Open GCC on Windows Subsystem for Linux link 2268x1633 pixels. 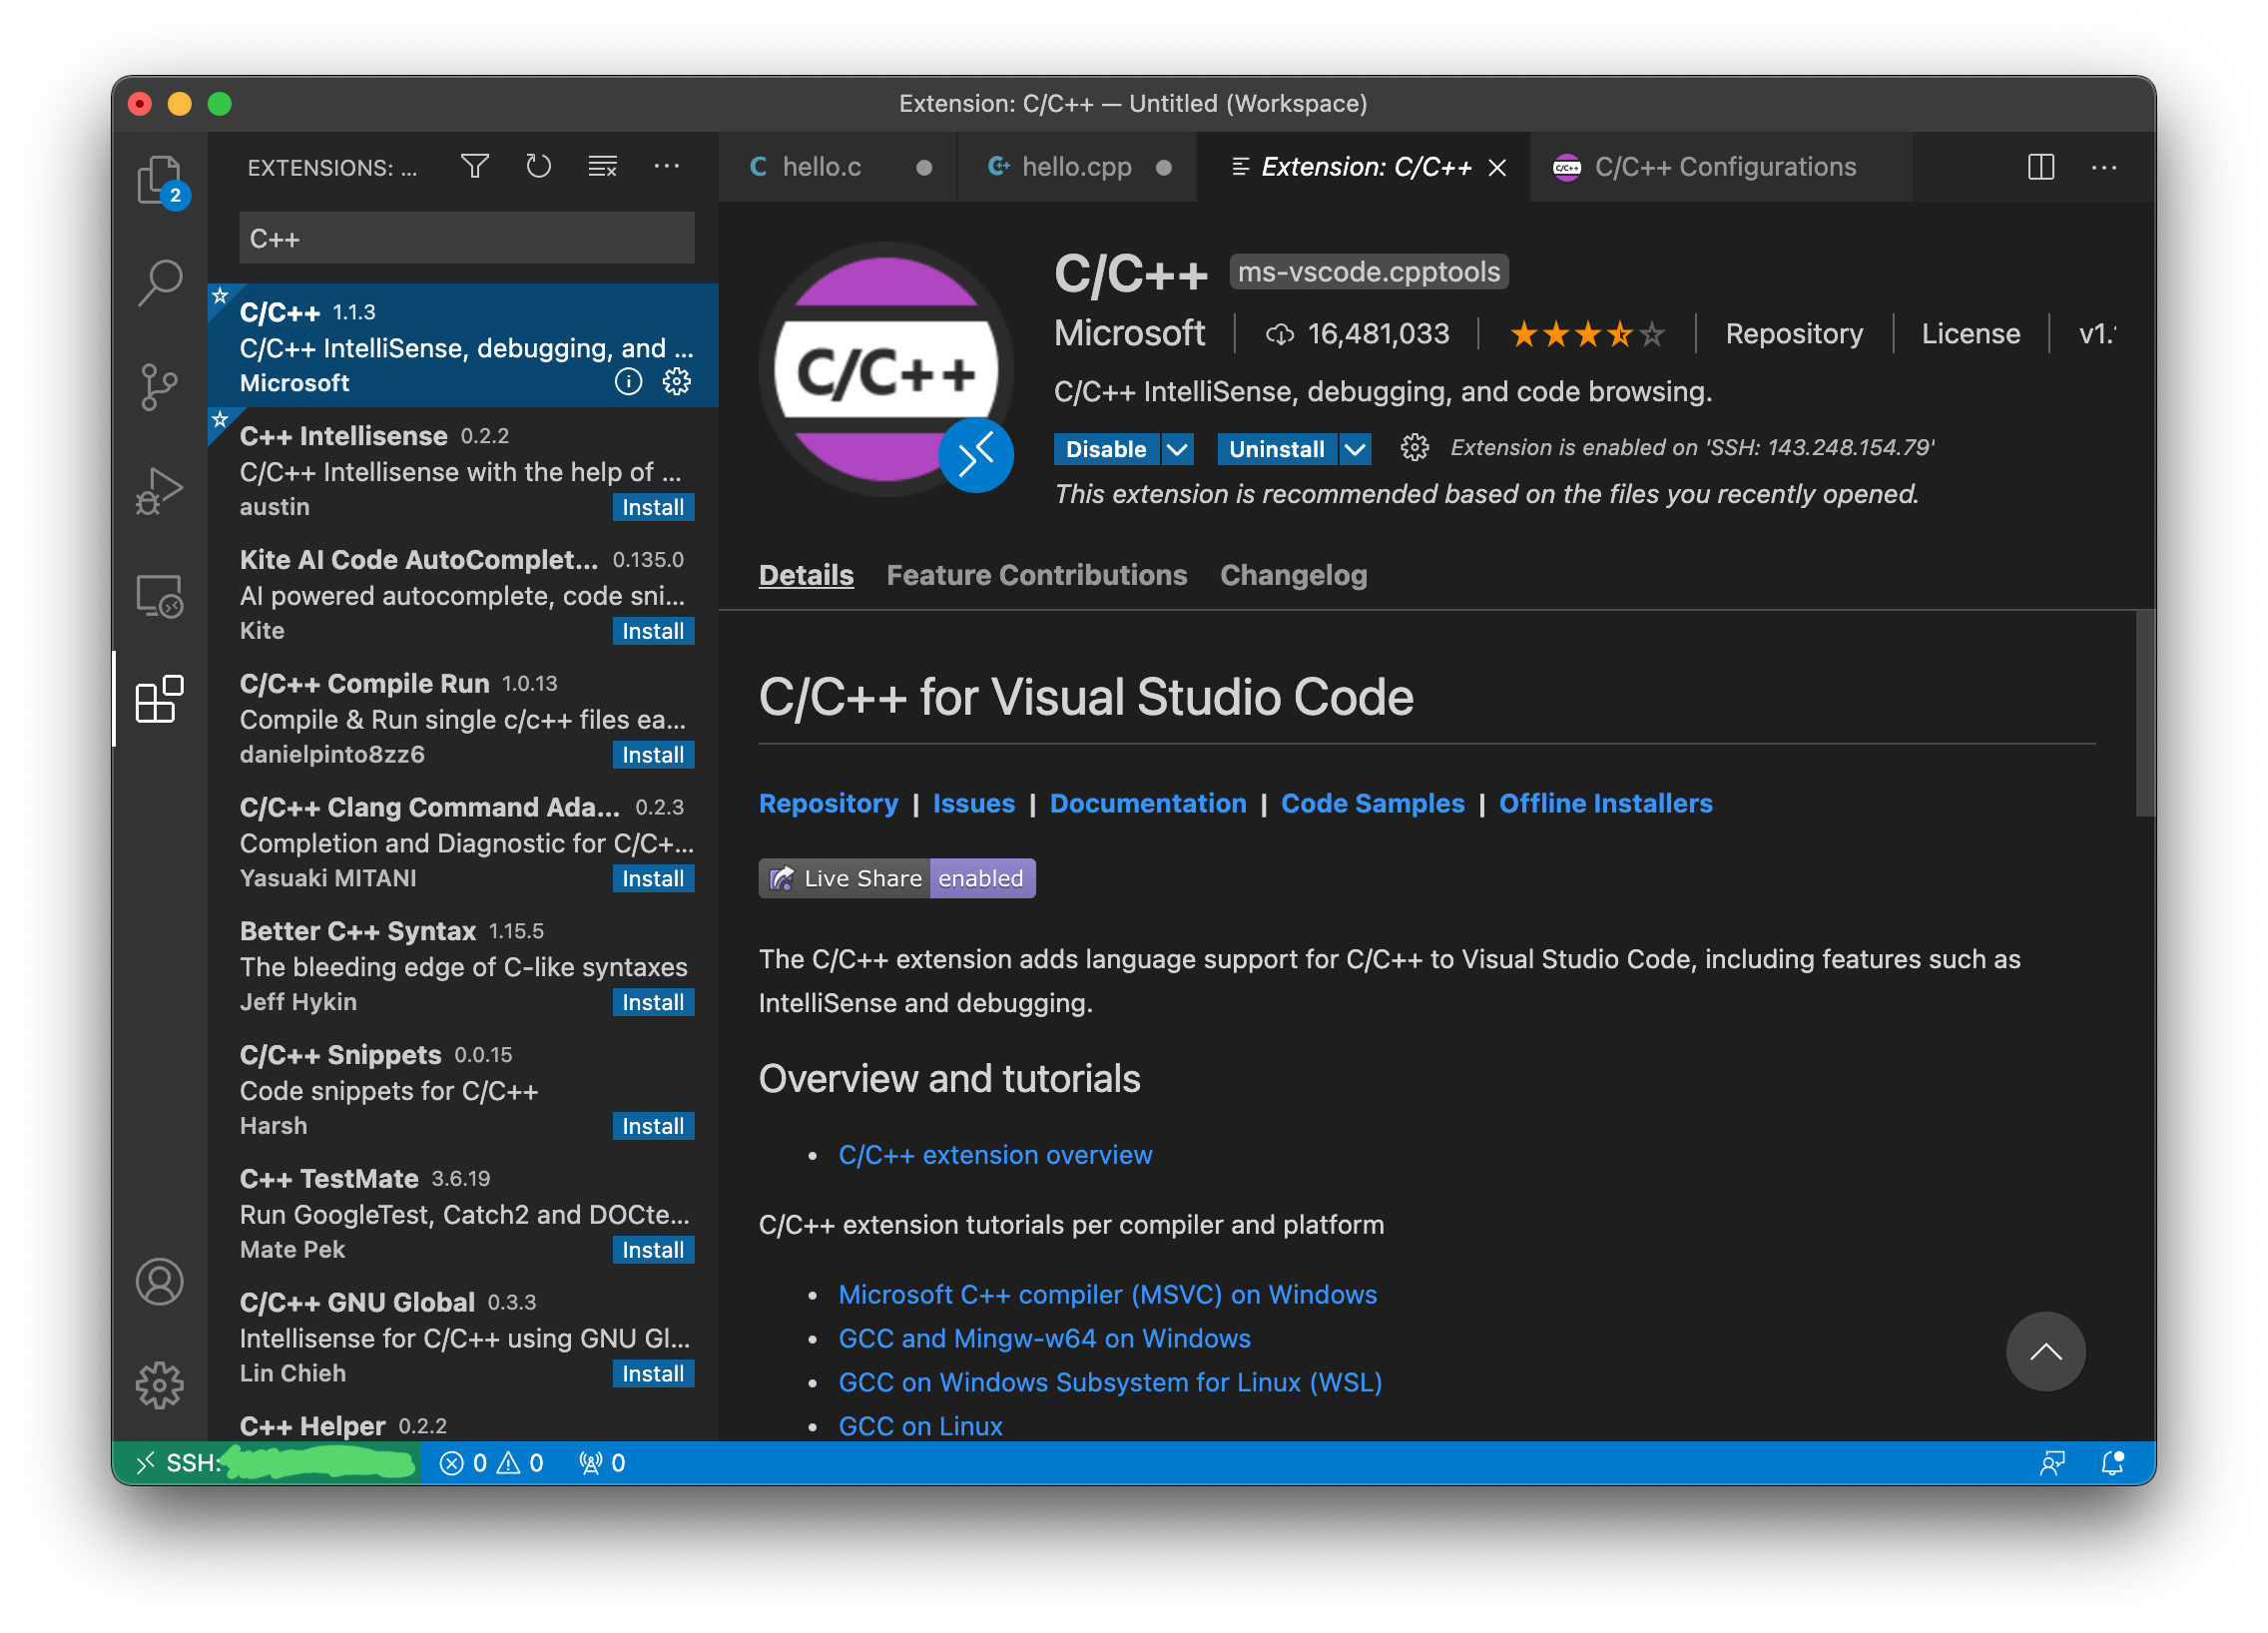(1110, 1384)
